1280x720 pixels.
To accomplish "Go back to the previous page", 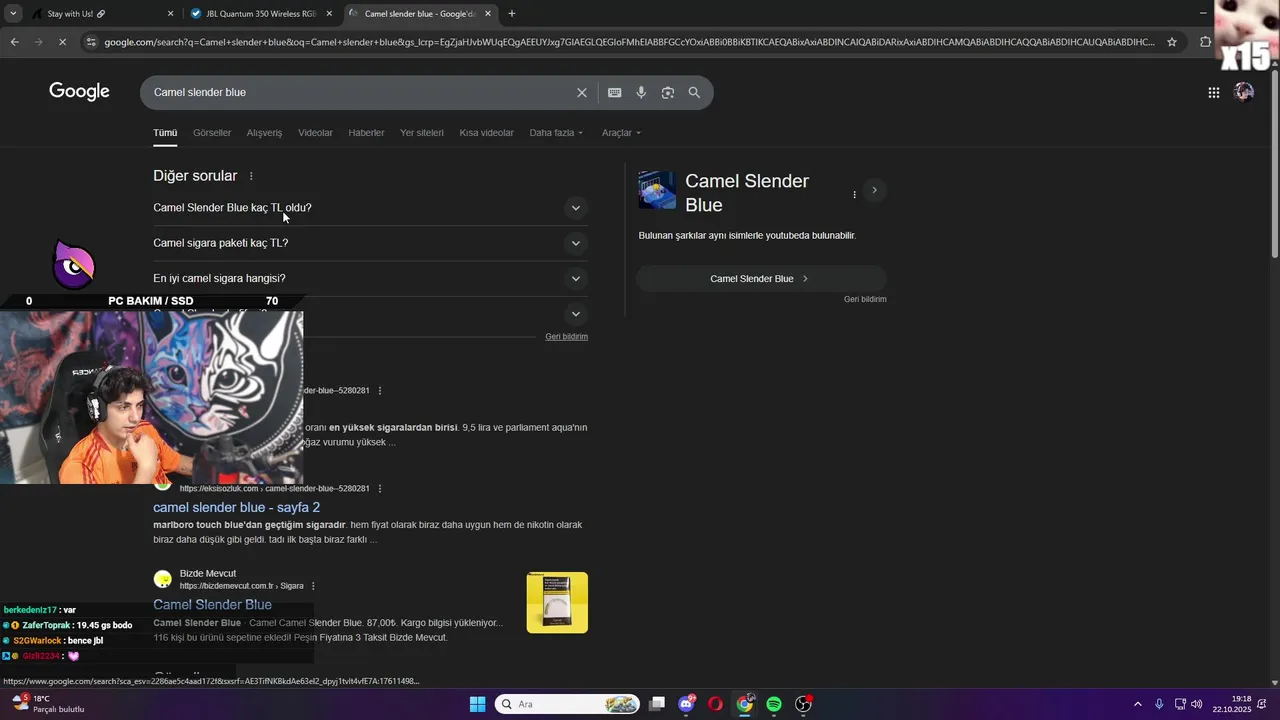I will click(x=14, y=42).
